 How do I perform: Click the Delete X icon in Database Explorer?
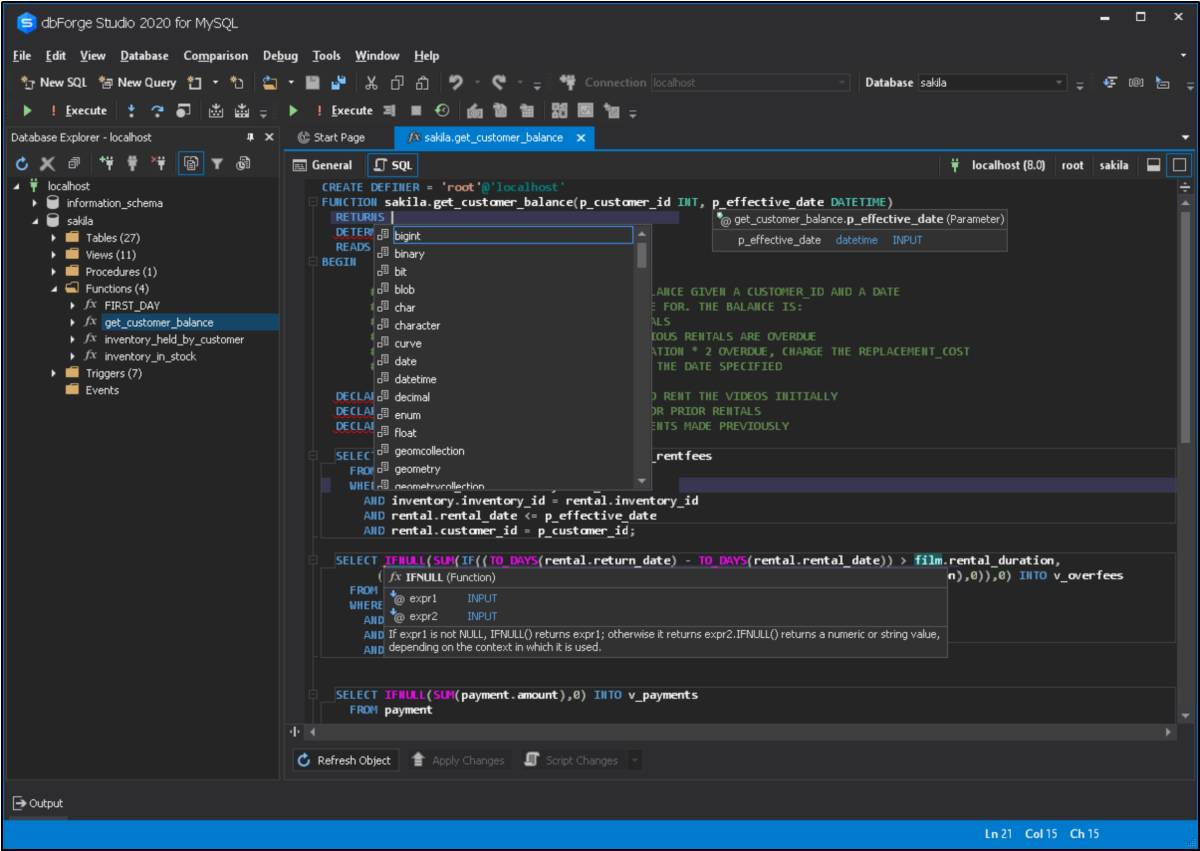(46, 164)
